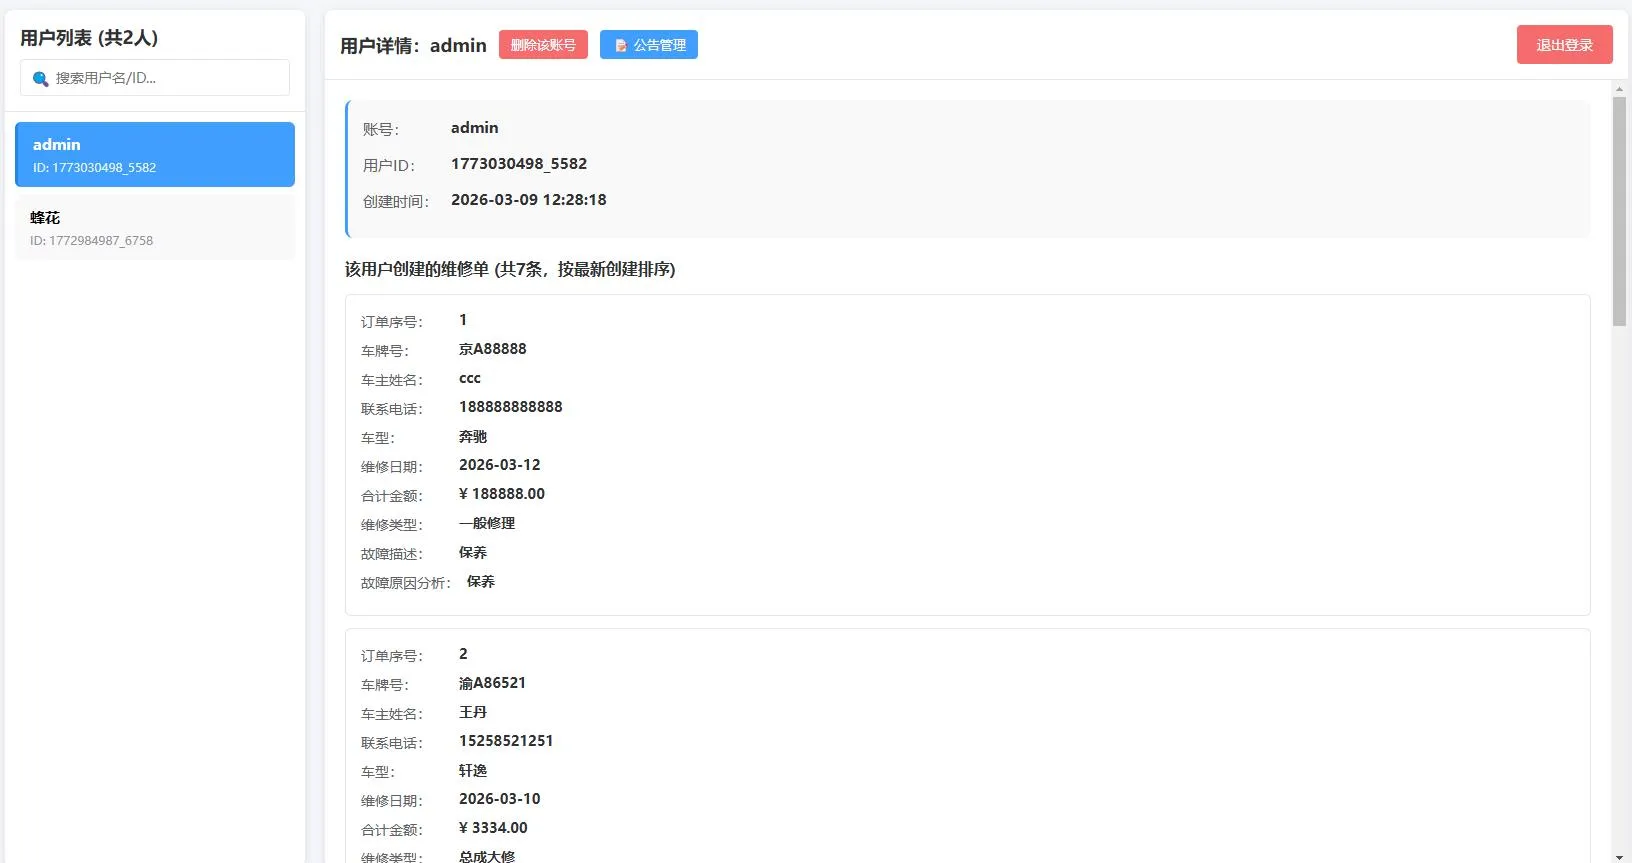Click the vertical scrollbar thumb
This screenshot has height=863, width=1632.
1619,210
